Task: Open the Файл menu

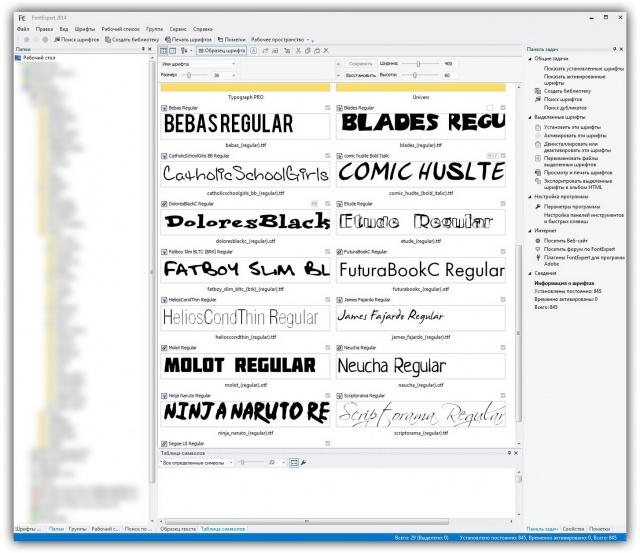Action: click(x=23, y=29)
